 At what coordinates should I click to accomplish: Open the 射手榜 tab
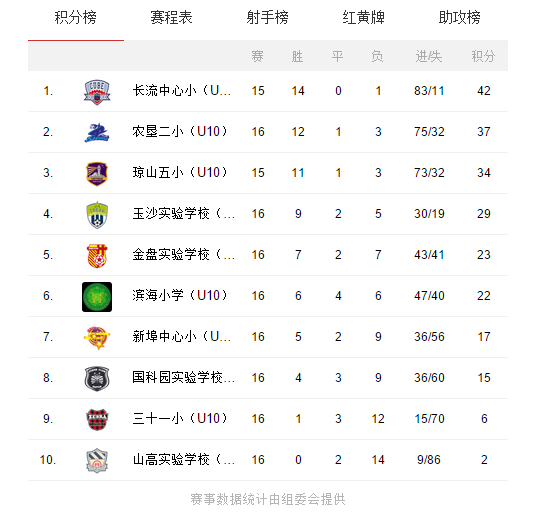(x=267, y=17)
